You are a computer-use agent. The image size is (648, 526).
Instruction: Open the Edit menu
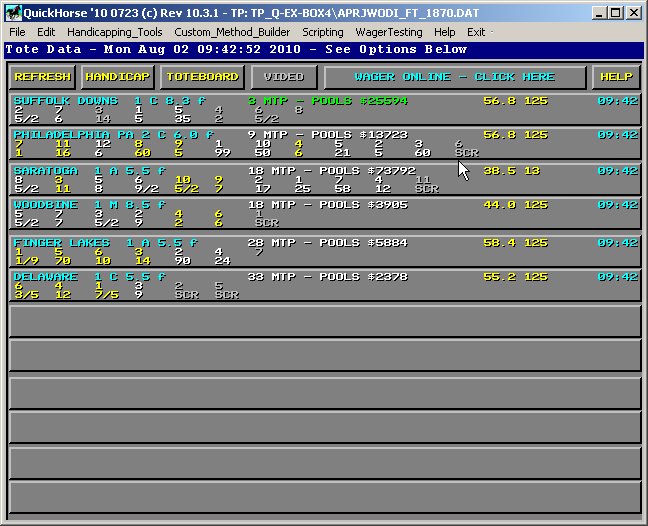[46, 32]
